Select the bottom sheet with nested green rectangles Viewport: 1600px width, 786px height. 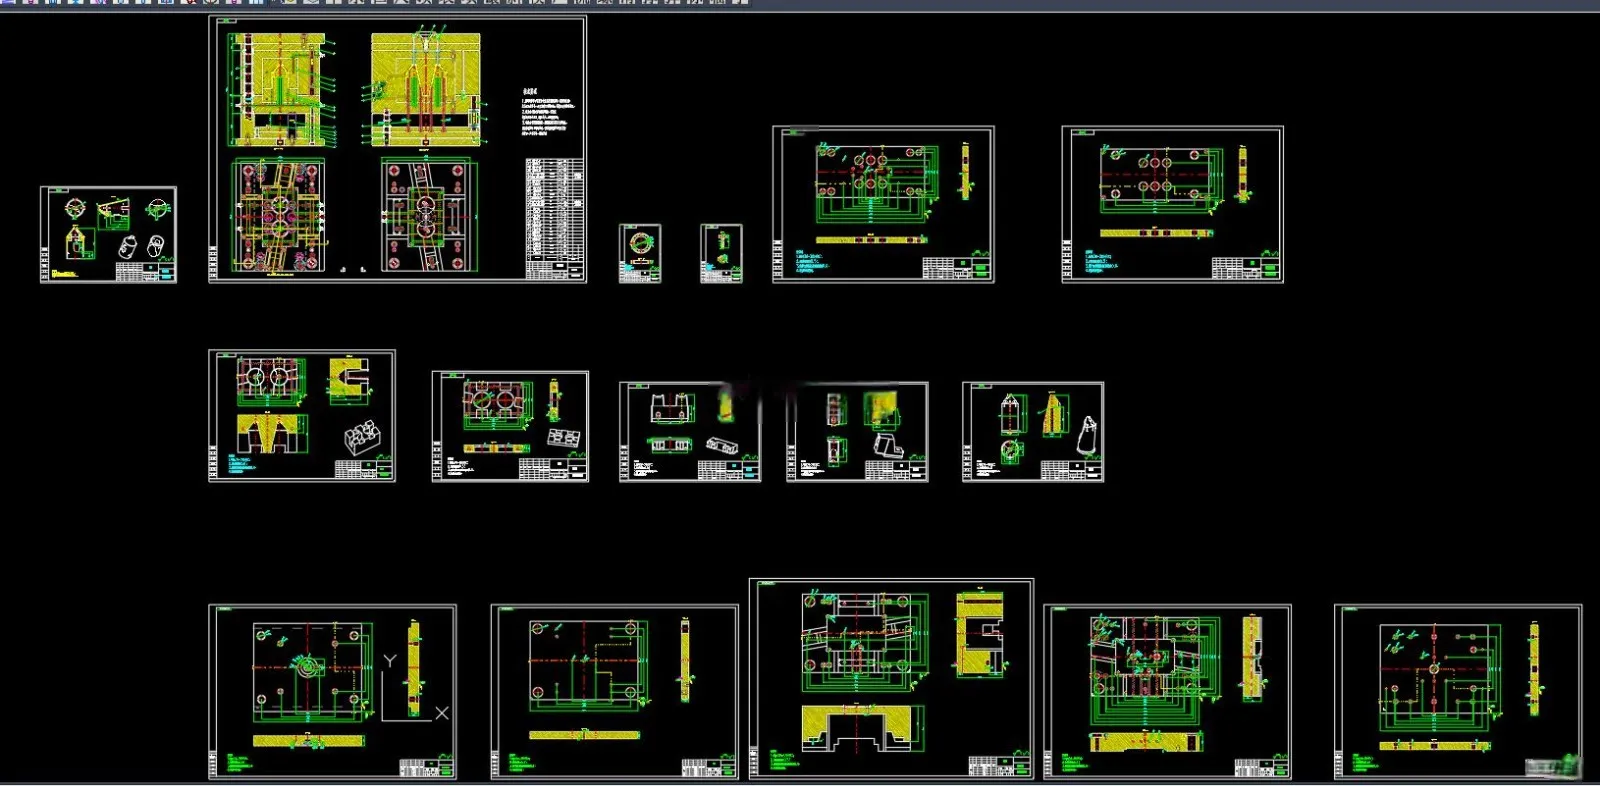point(1167,692)
